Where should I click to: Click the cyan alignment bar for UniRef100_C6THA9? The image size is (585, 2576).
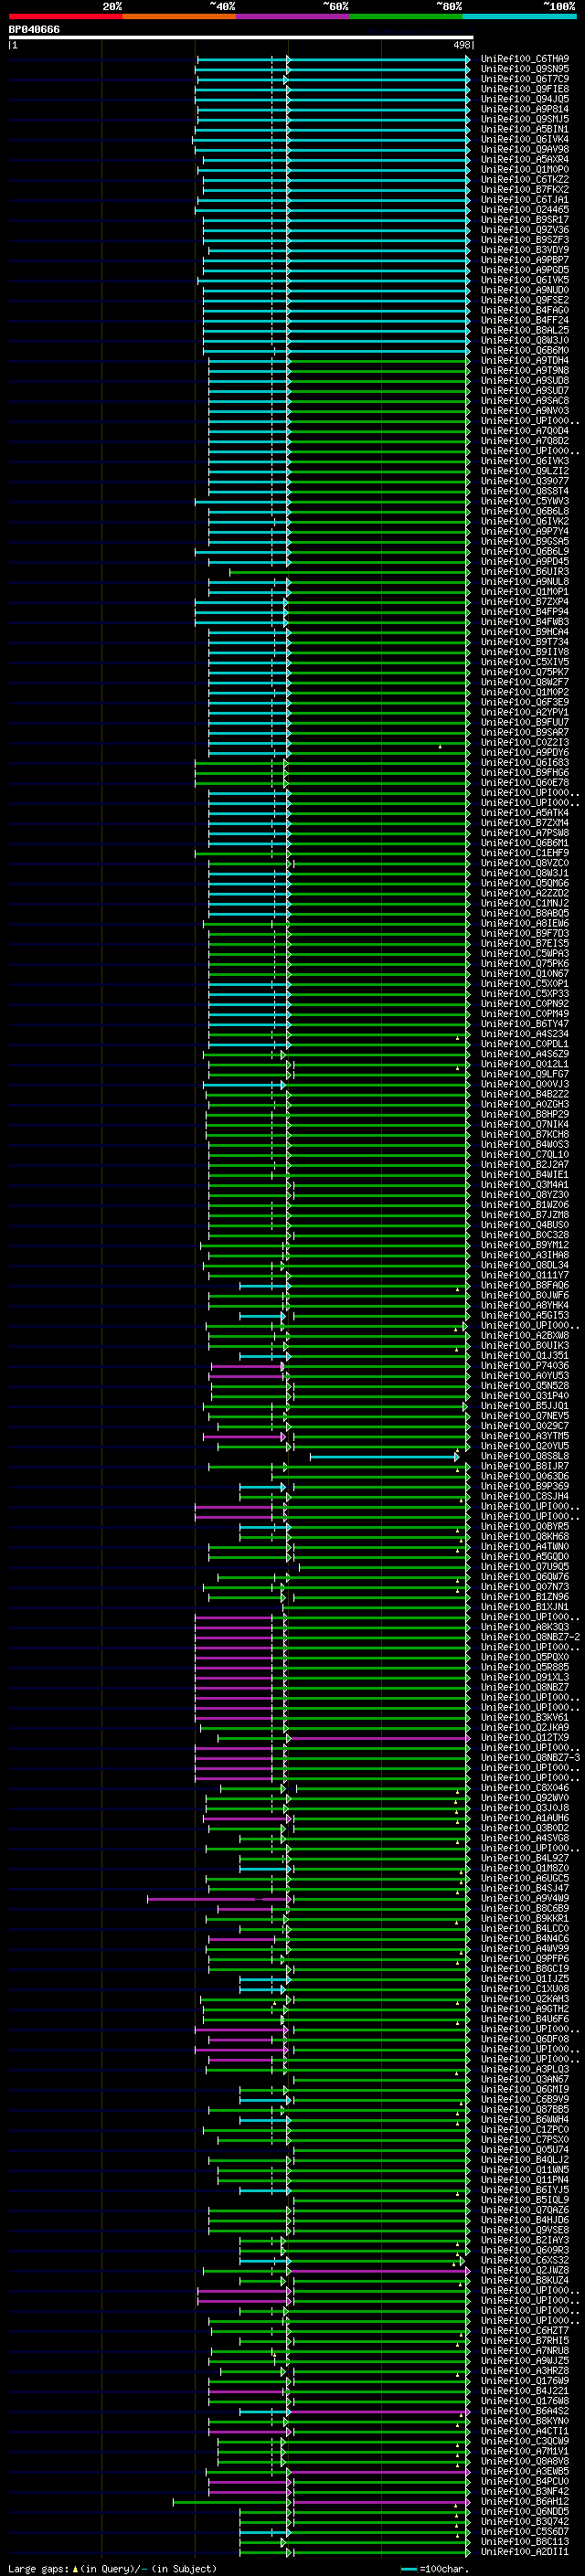[333, 59]
